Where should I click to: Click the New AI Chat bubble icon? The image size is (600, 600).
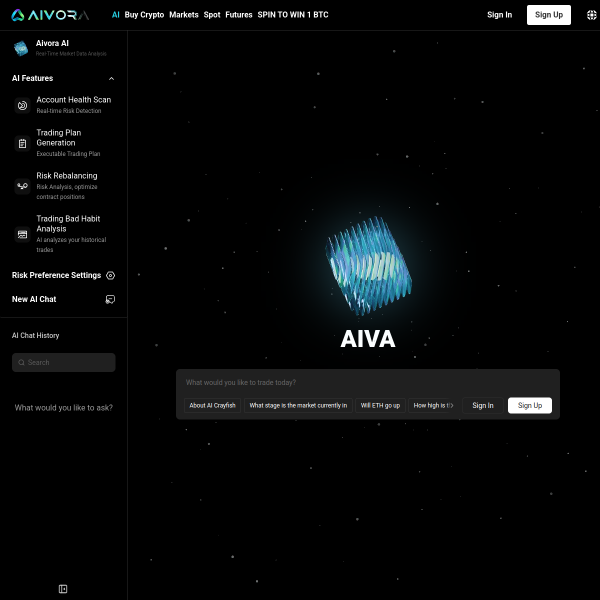click(110, 299)
